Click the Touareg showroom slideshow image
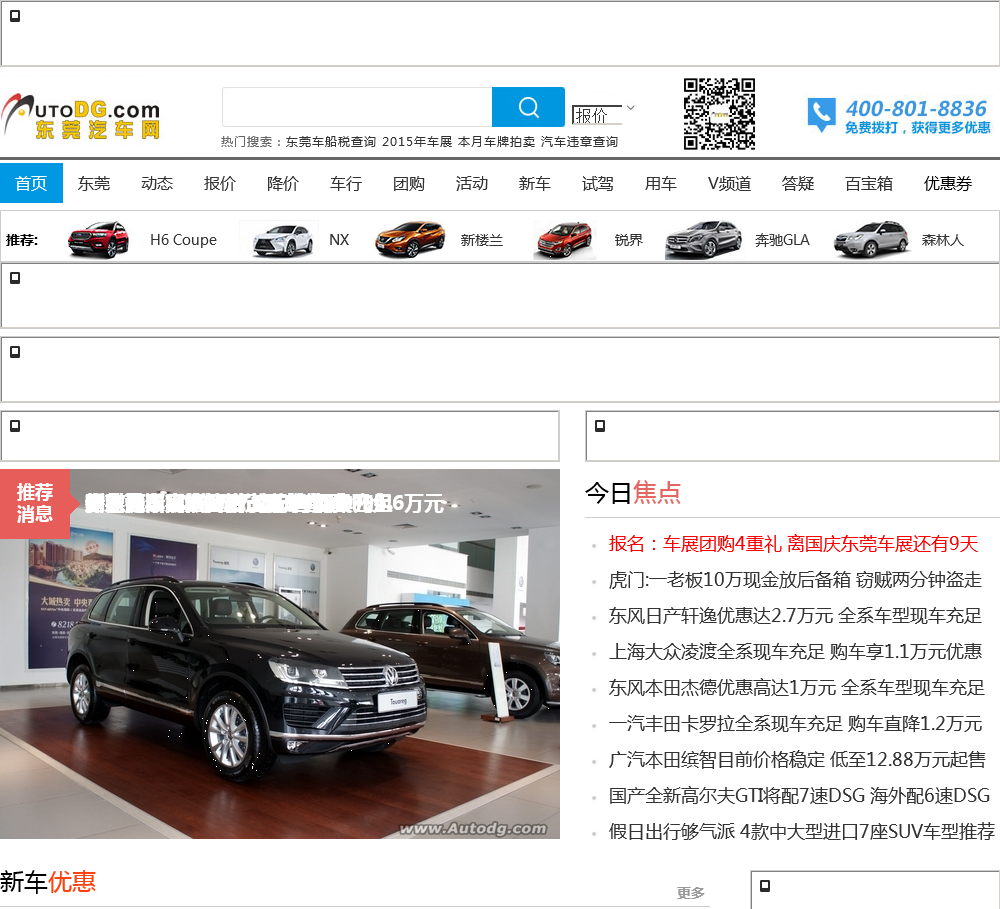1000x909 pixels. [280, 654]
